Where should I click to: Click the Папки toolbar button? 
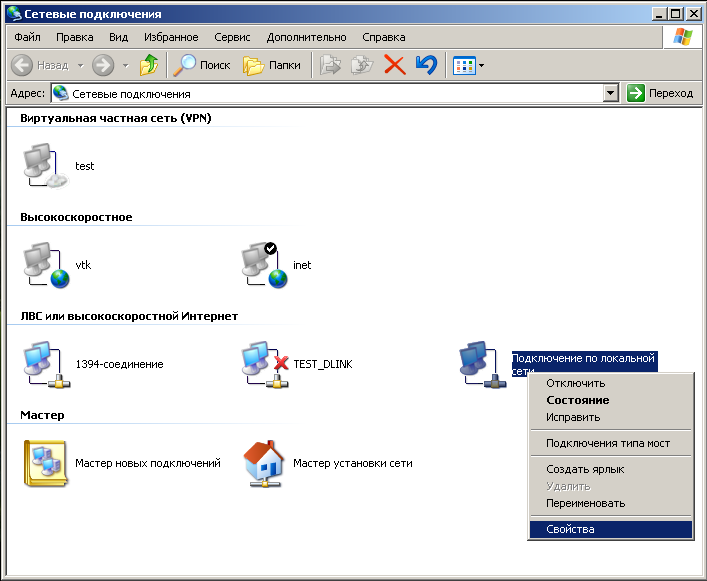pyautogui.click(x=273, y=65)
